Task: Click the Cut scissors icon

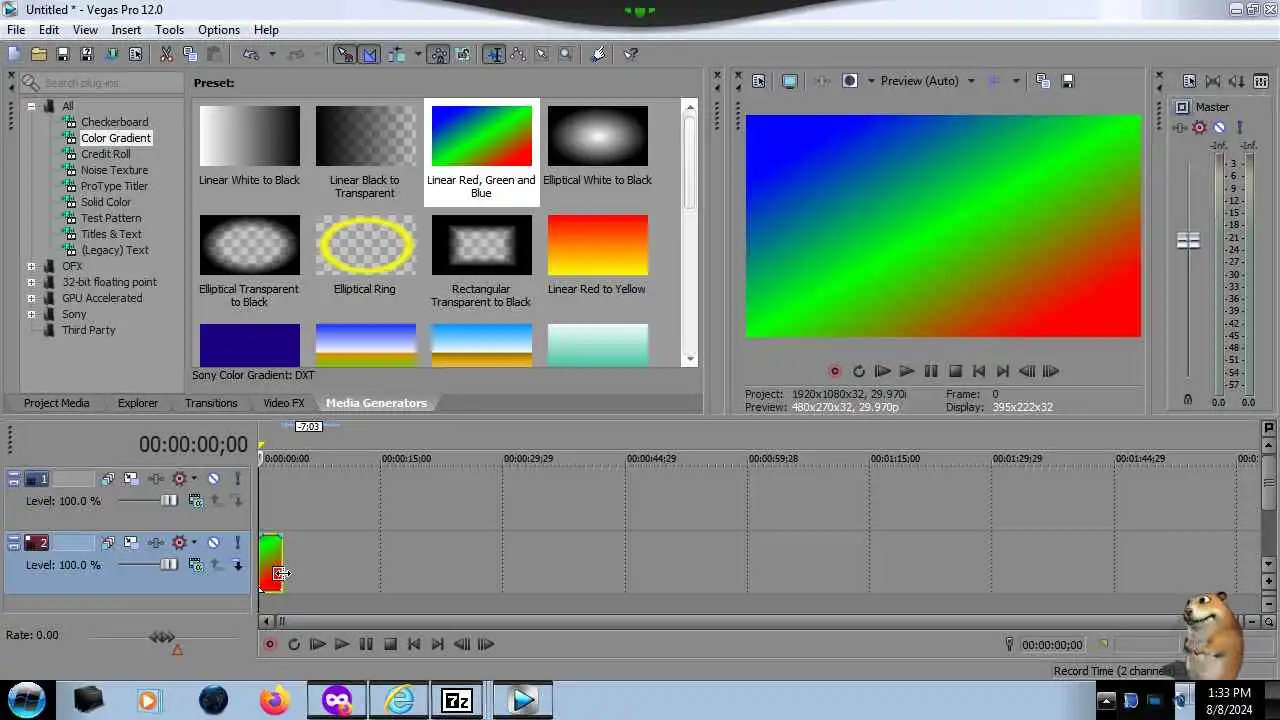Action: 166,54
